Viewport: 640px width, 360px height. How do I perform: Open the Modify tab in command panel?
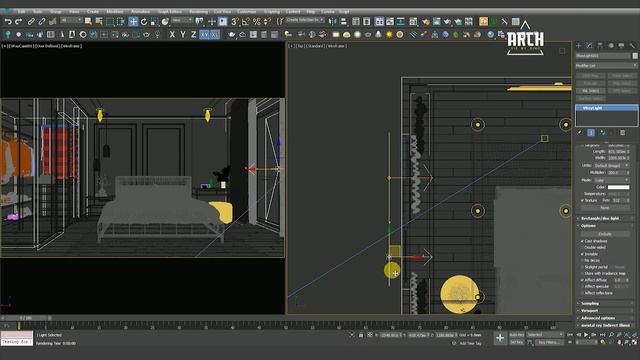tap(589, 45)
